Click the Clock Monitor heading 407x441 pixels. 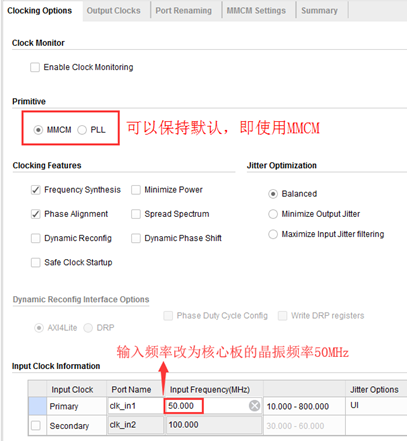tap(38, 43)
